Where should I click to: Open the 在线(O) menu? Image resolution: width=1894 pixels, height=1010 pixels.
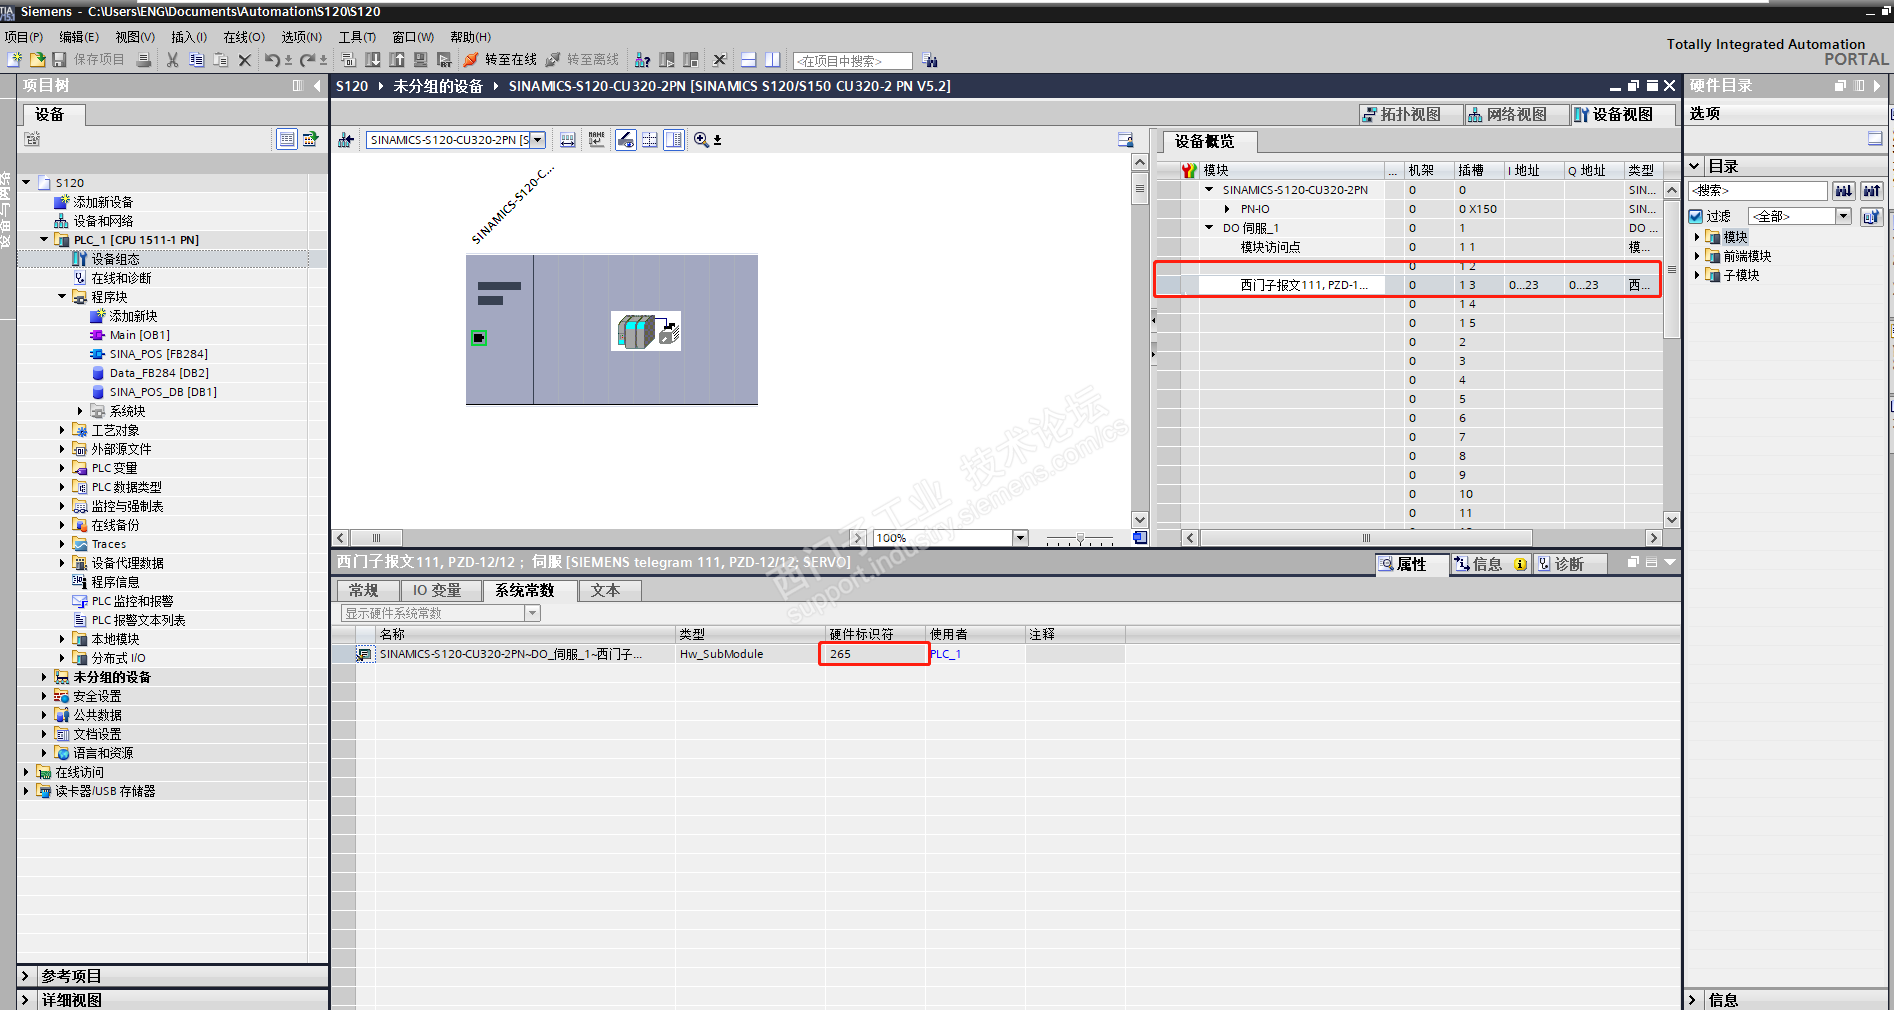coord(244,37)
